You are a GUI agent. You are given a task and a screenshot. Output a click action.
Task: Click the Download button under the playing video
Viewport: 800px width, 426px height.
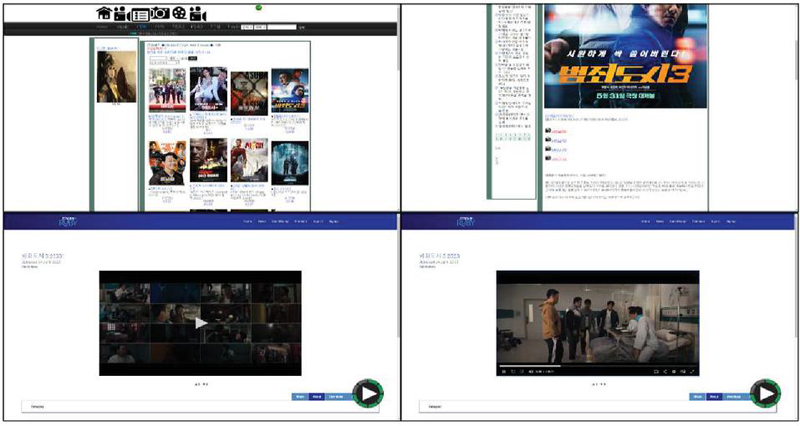(733, 396)
